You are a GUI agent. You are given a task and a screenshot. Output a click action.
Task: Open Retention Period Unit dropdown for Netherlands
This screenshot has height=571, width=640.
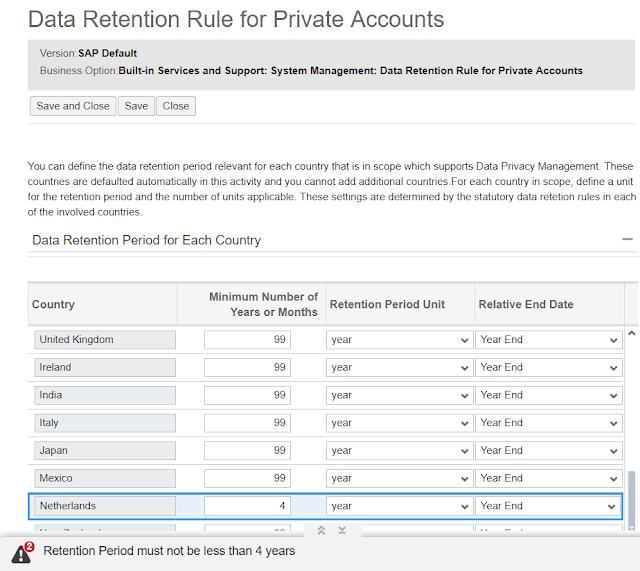click(x=399, y=506)
